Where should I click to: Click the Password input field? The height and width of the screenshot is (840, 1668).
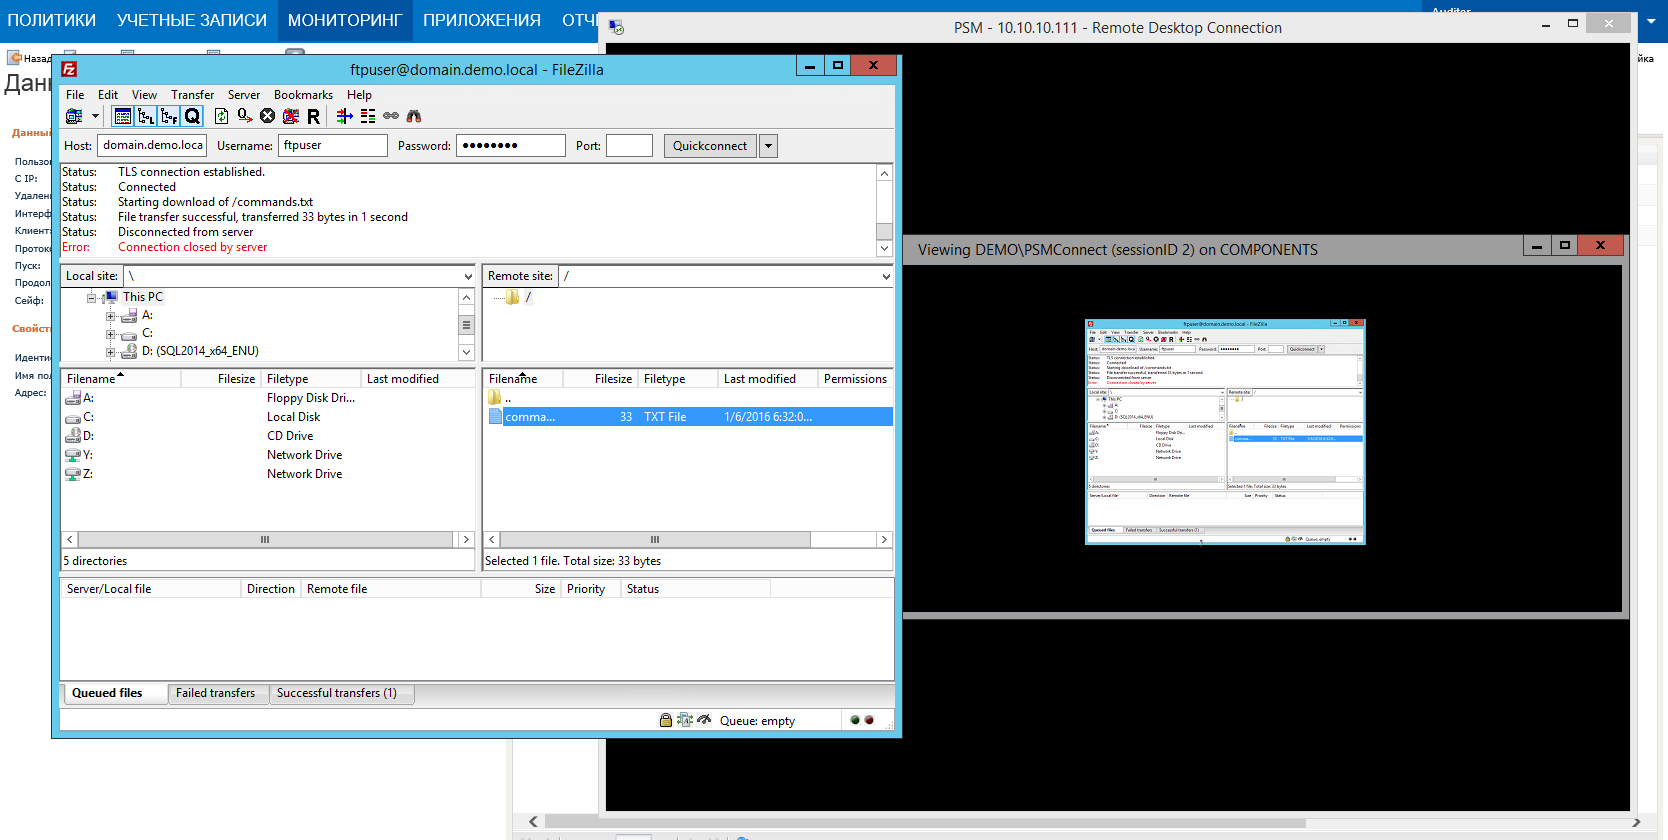tap(511, 145)
